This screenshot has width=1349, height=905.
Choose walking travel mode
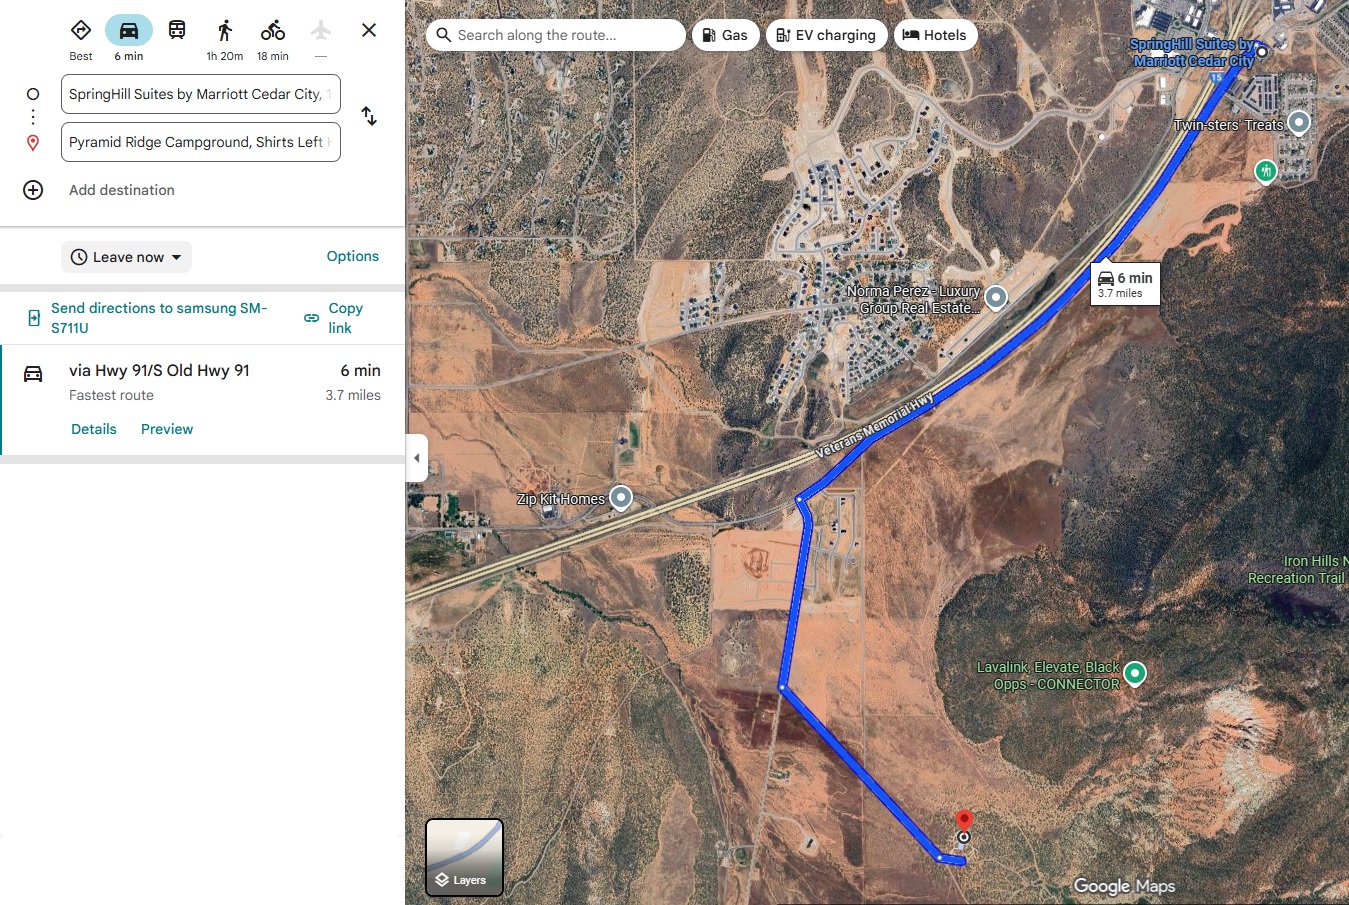tap(225, 31)
